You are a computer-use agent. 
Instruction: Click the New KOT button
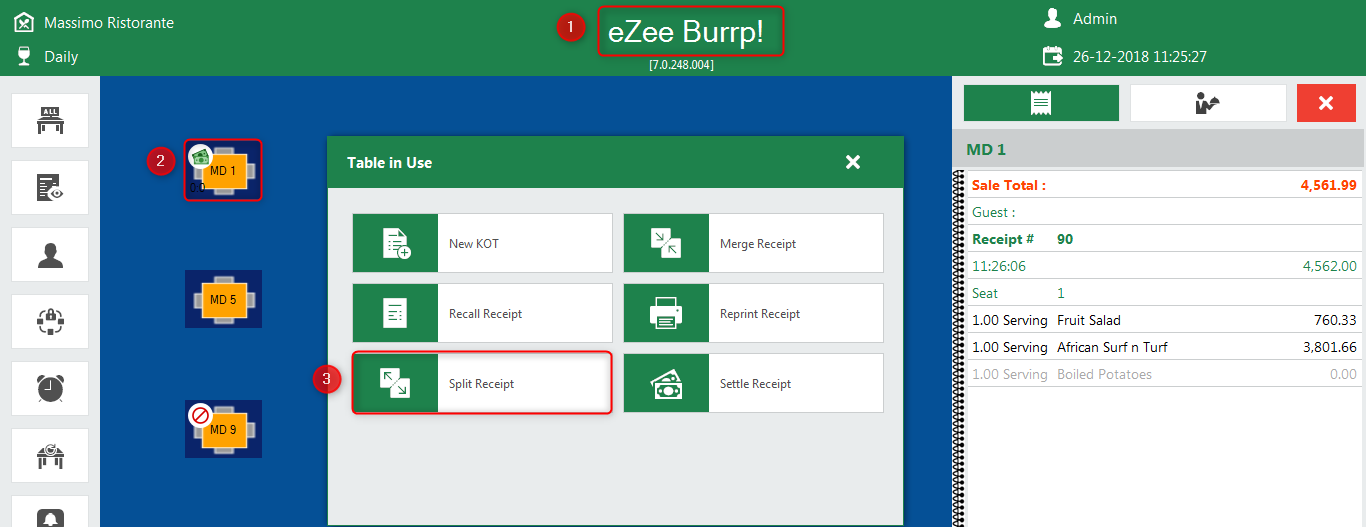482,243
